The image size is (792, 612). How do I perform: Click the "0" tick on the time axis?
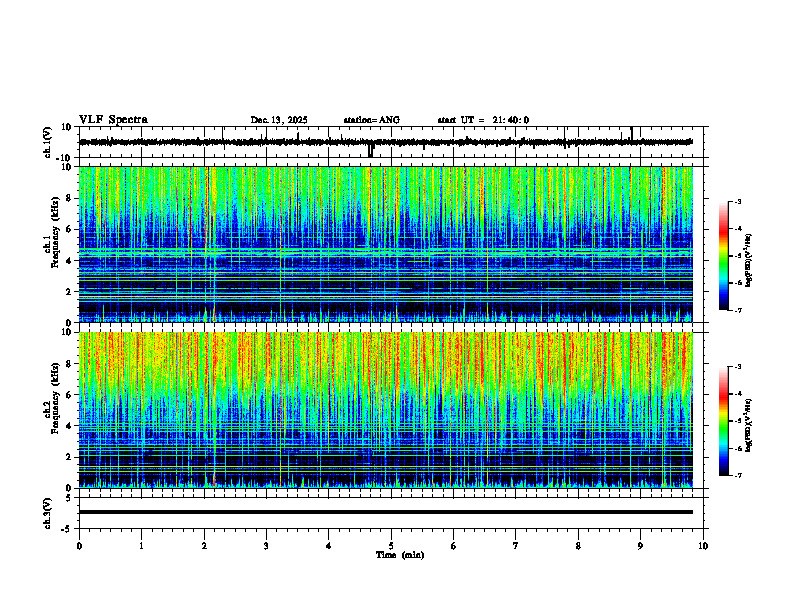pos(79,546)
